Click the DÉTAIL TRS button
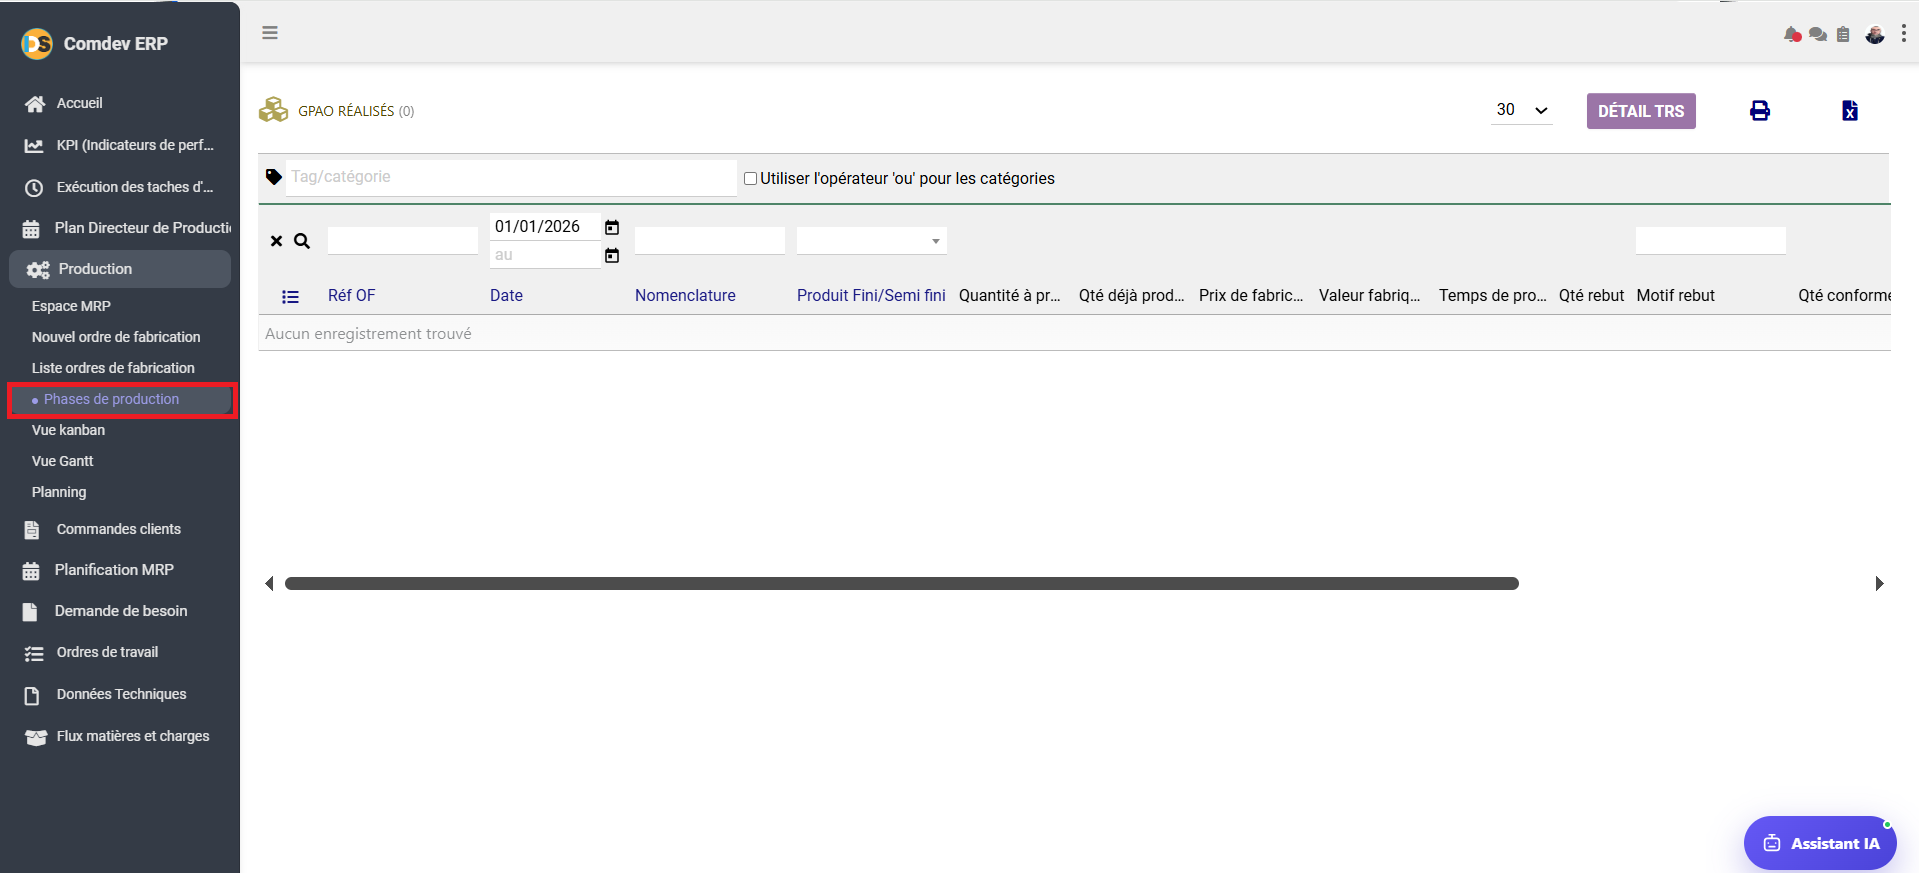This screenshot has width=1919, height=873. [1641, 111]
